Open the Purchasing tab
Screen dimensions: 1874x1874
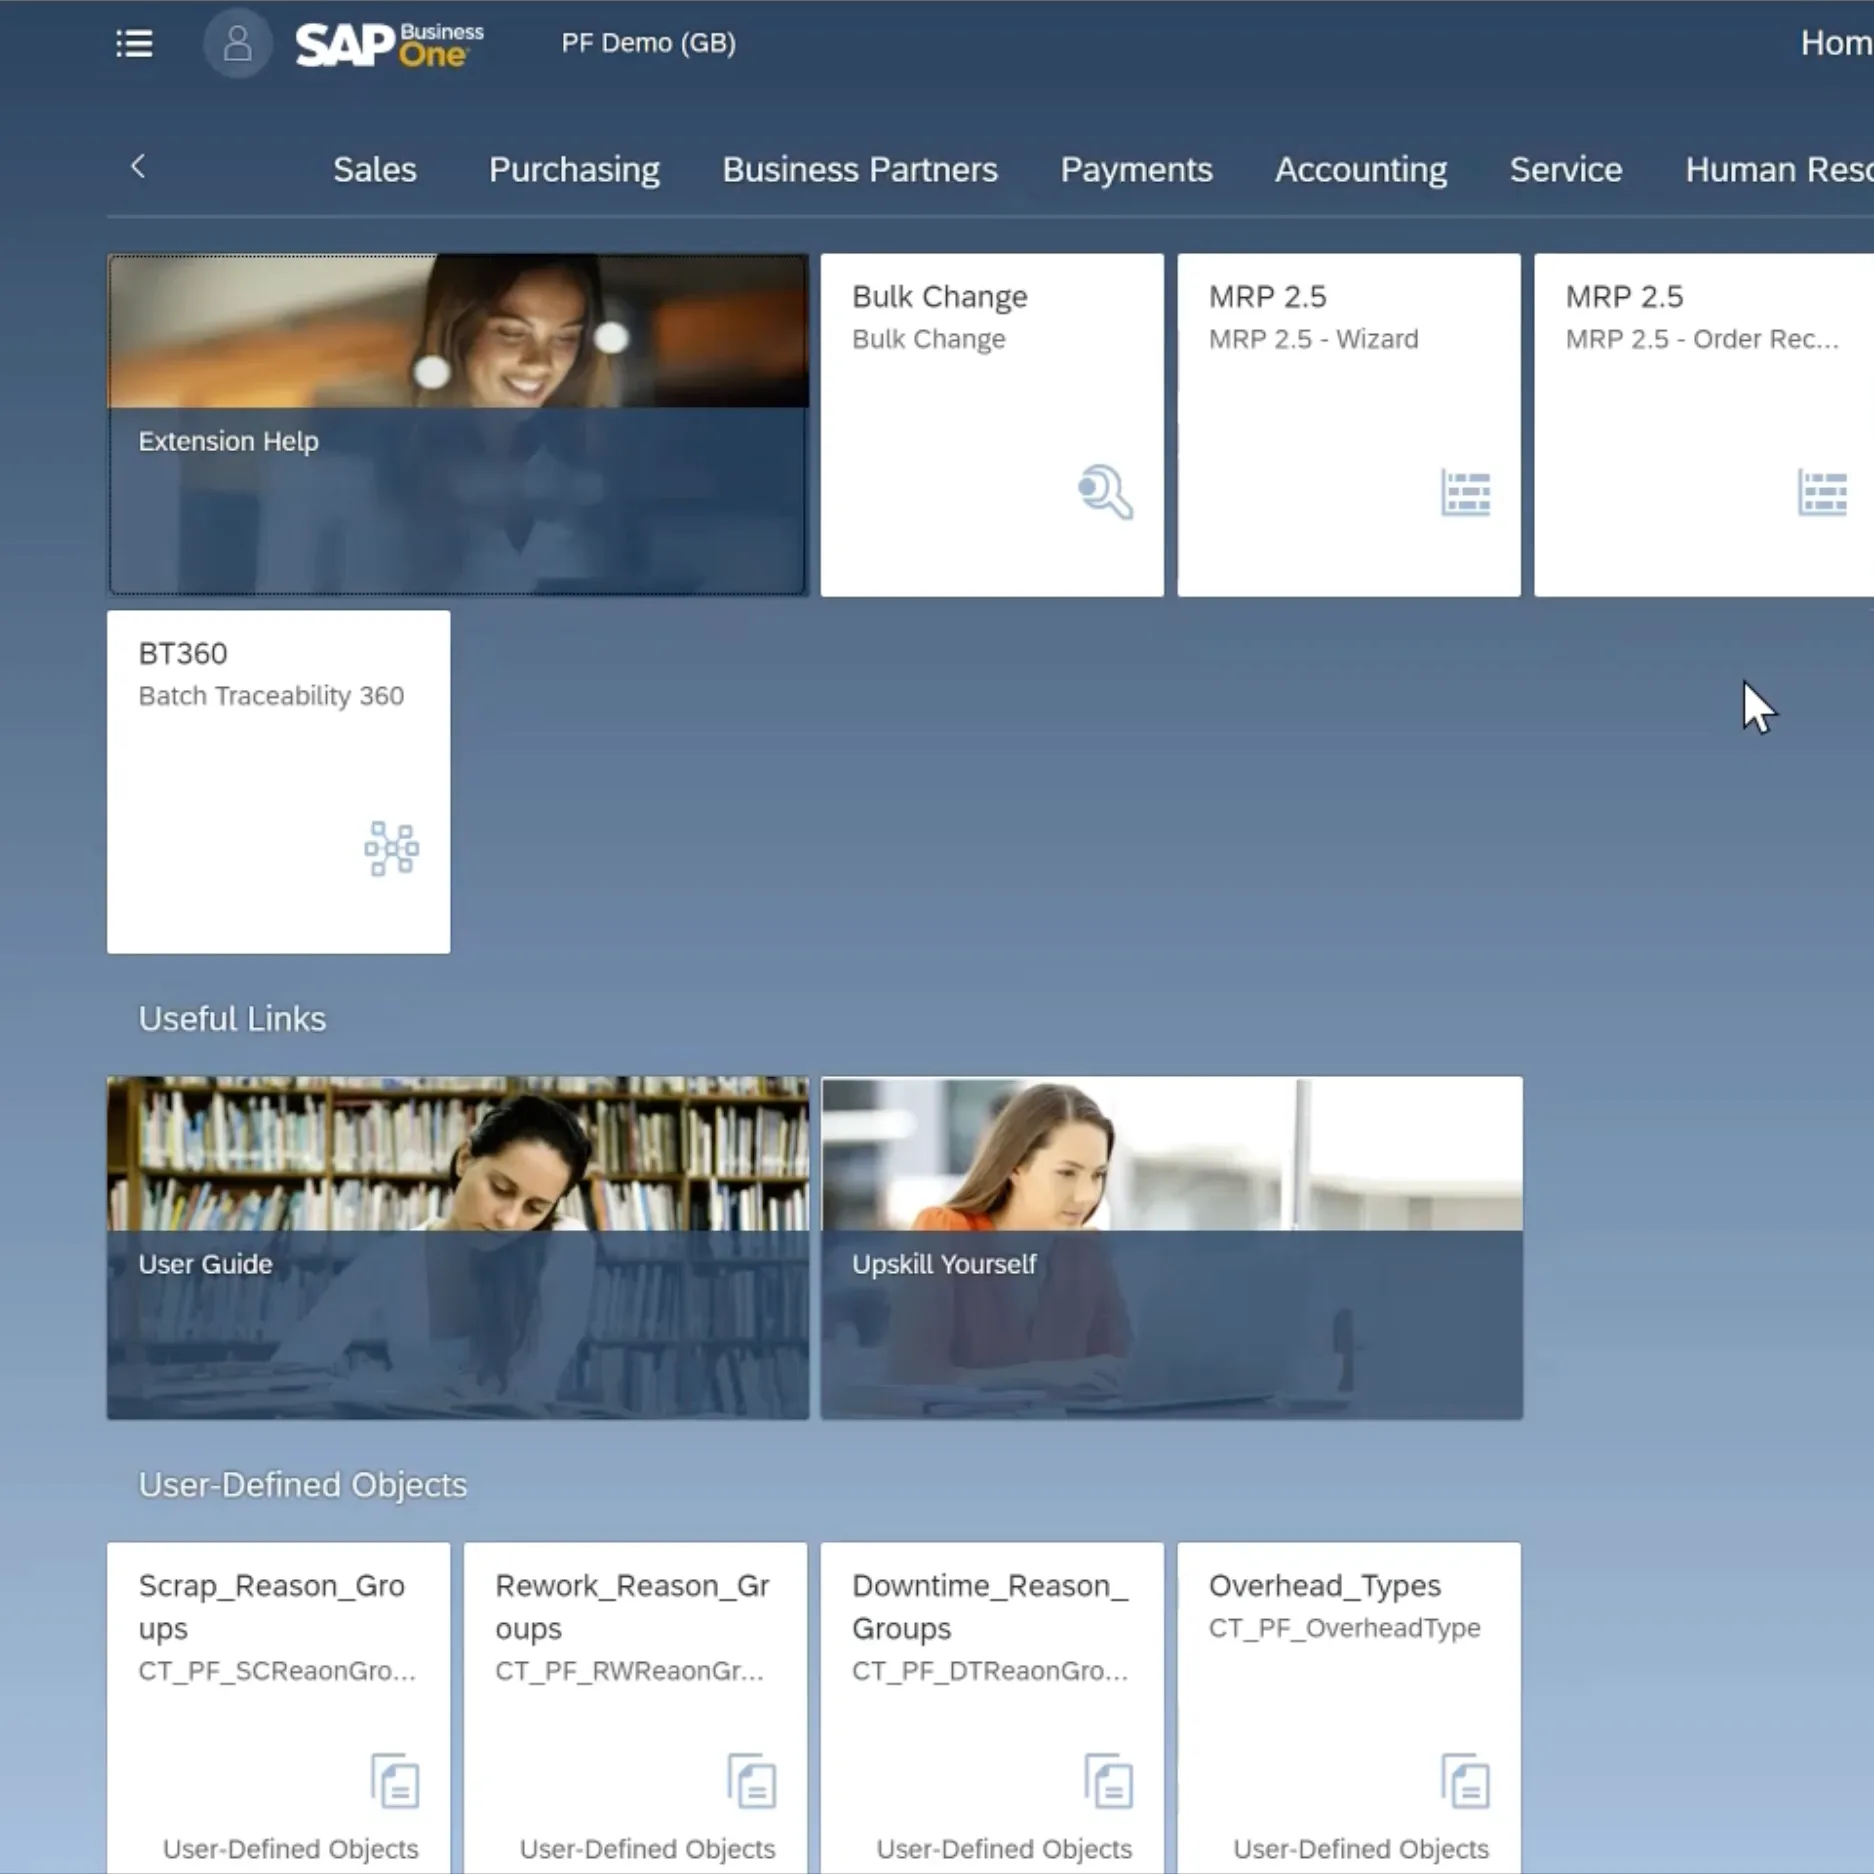pos(574,169)
